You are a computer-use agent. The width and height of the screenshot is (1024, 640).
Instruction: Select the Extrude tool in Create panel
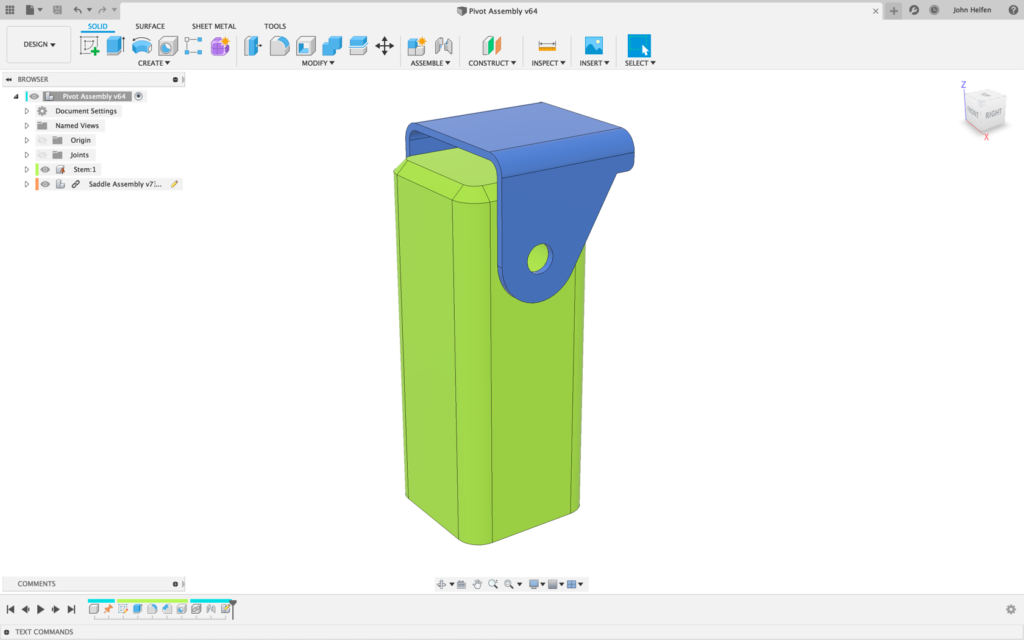(x=116, y=45)
